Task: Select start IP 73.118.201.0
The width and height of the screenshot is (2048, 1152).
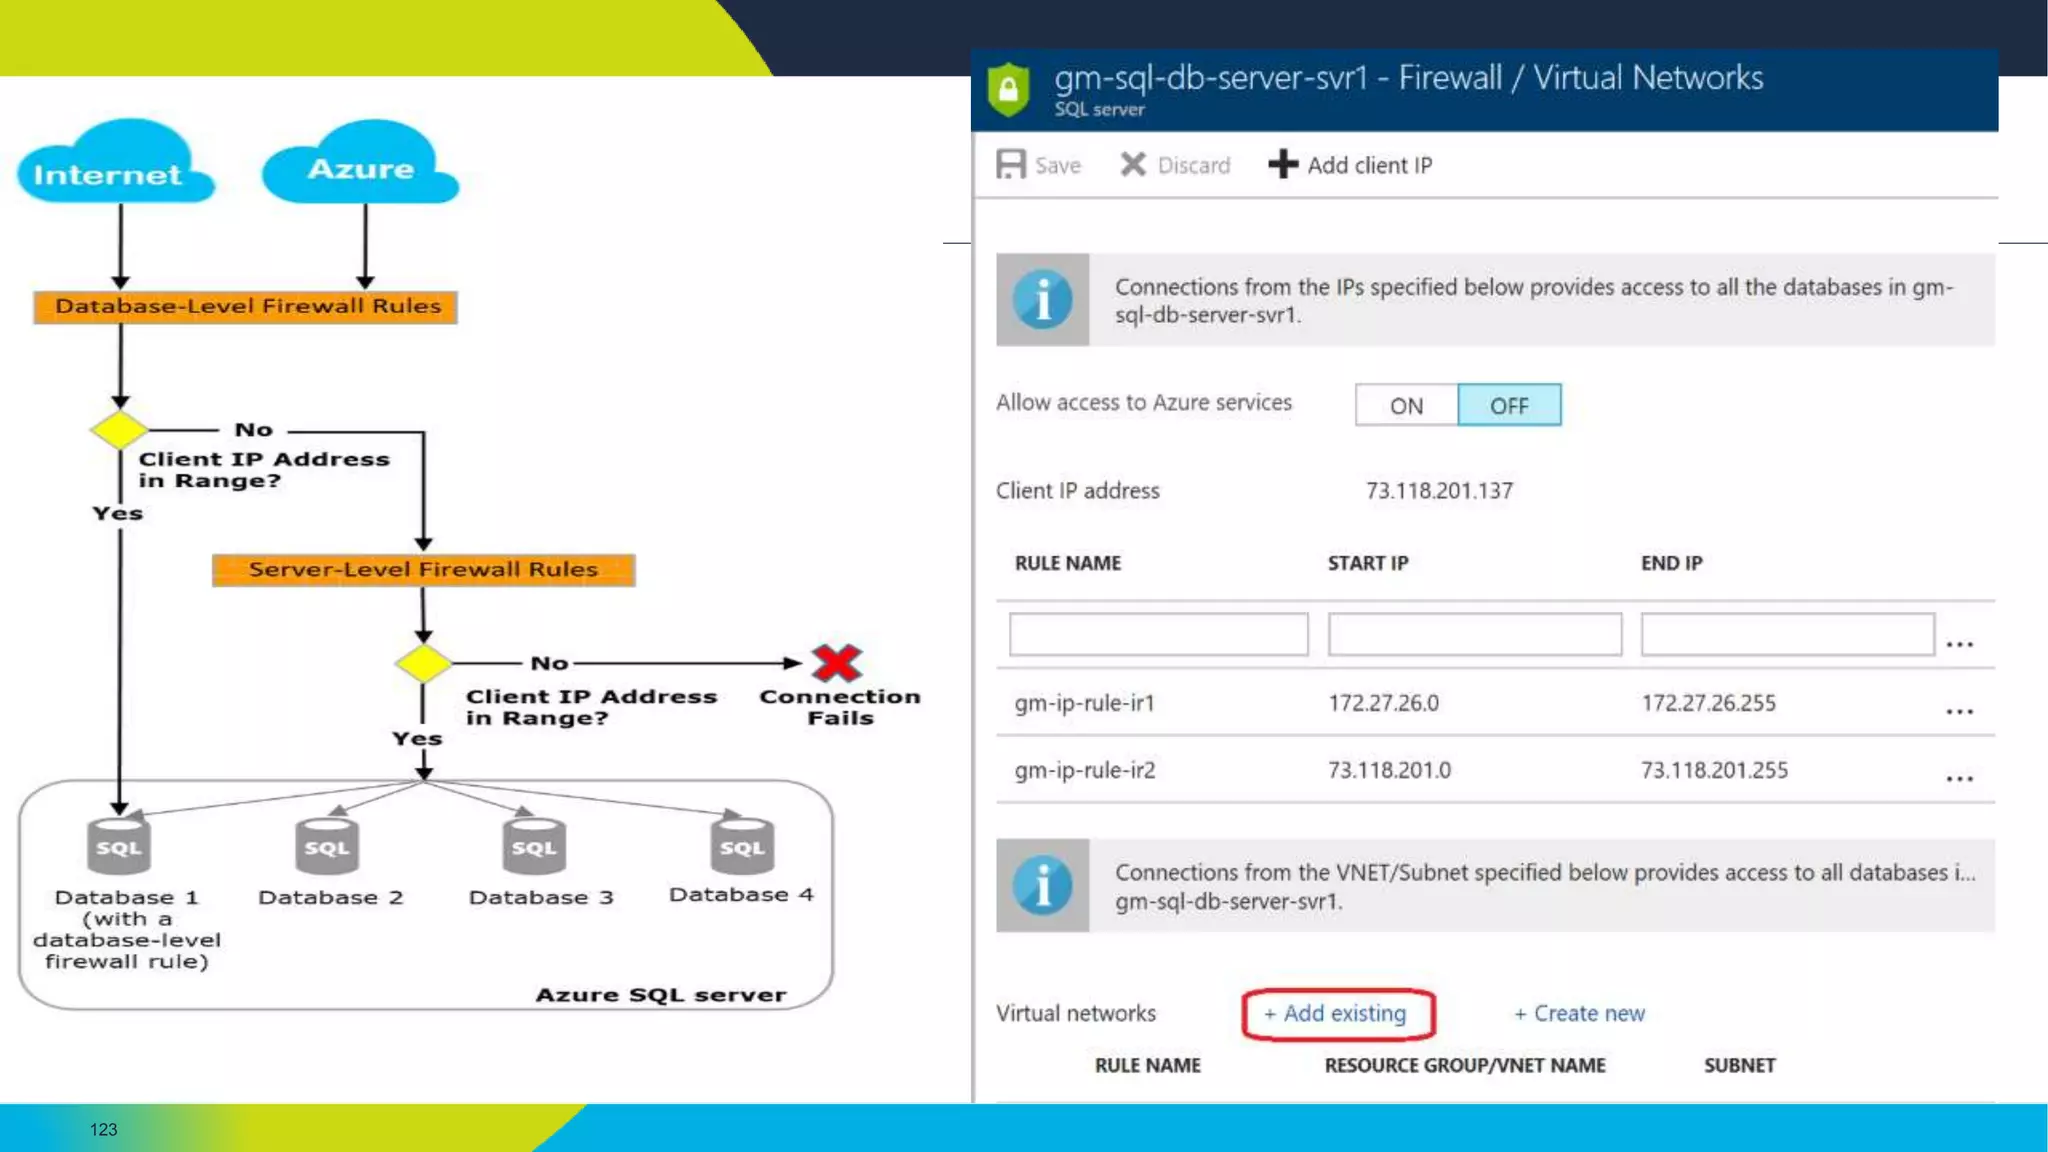Action: coord(1389,770)
